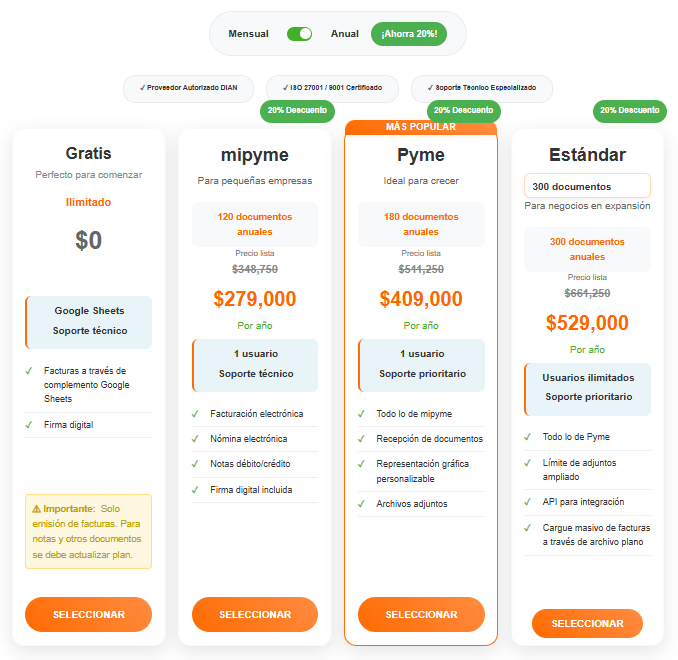678x660 pixels.
Task: Click the 20% Descuento tag above mipyme
Action: (x=297, y=111)
